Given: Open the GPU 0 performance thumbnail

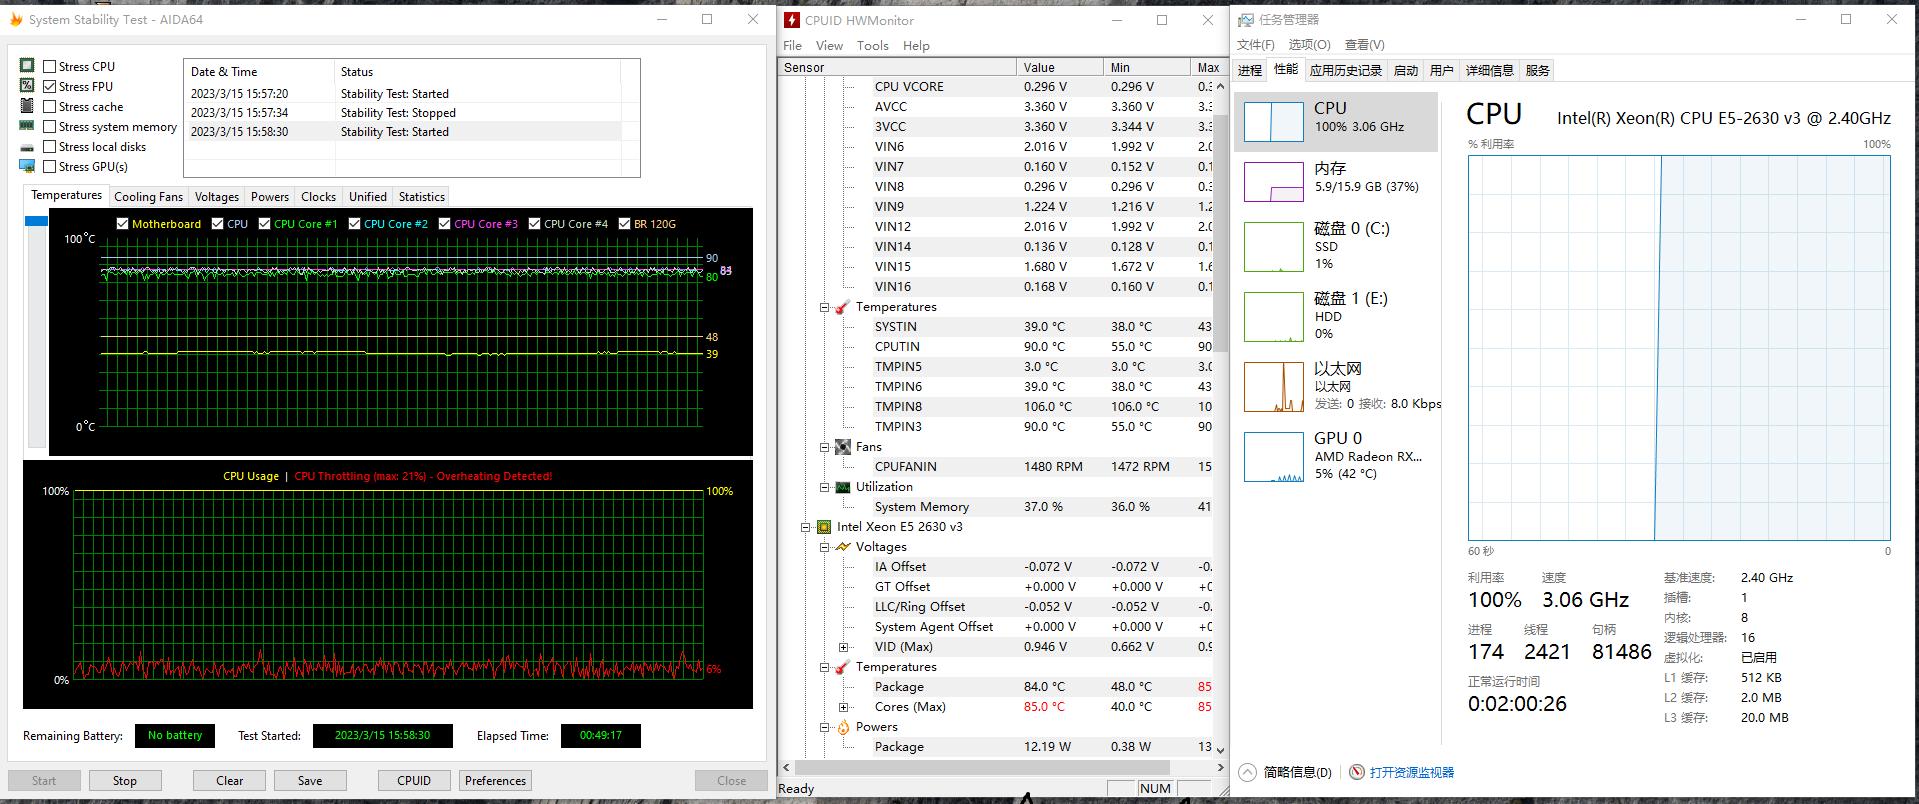Looking at the screenshot, I should coord(1273,456).
